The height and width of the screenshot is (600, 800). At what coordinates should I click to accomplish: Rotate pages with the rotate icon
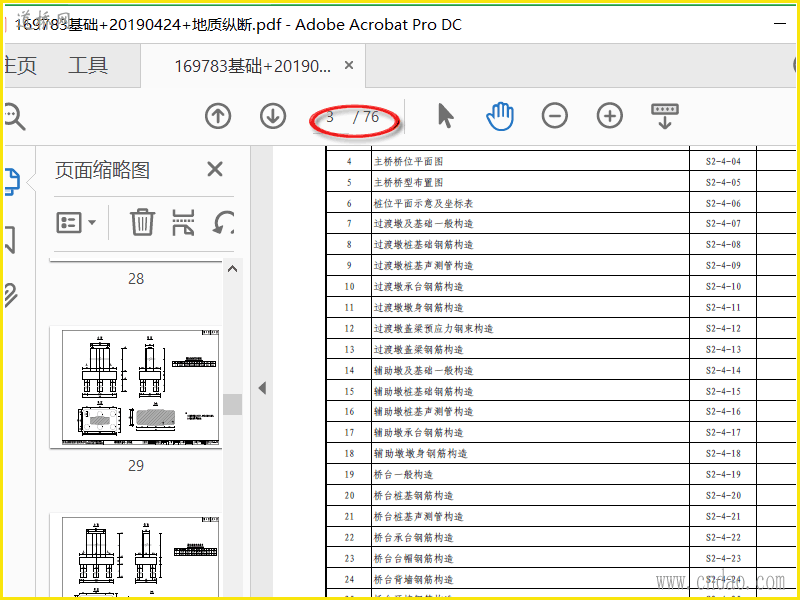(x=223, y=222)
